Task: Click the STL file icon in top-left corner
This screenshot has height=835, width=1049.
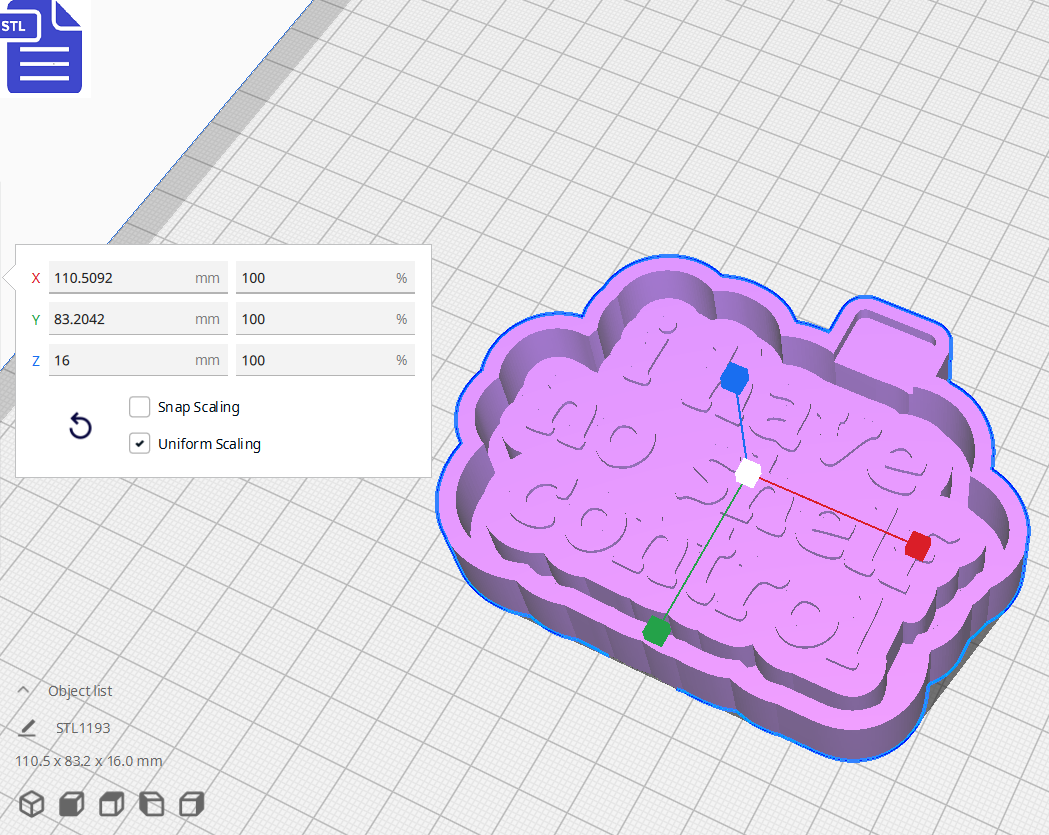Action: [44, 47]
